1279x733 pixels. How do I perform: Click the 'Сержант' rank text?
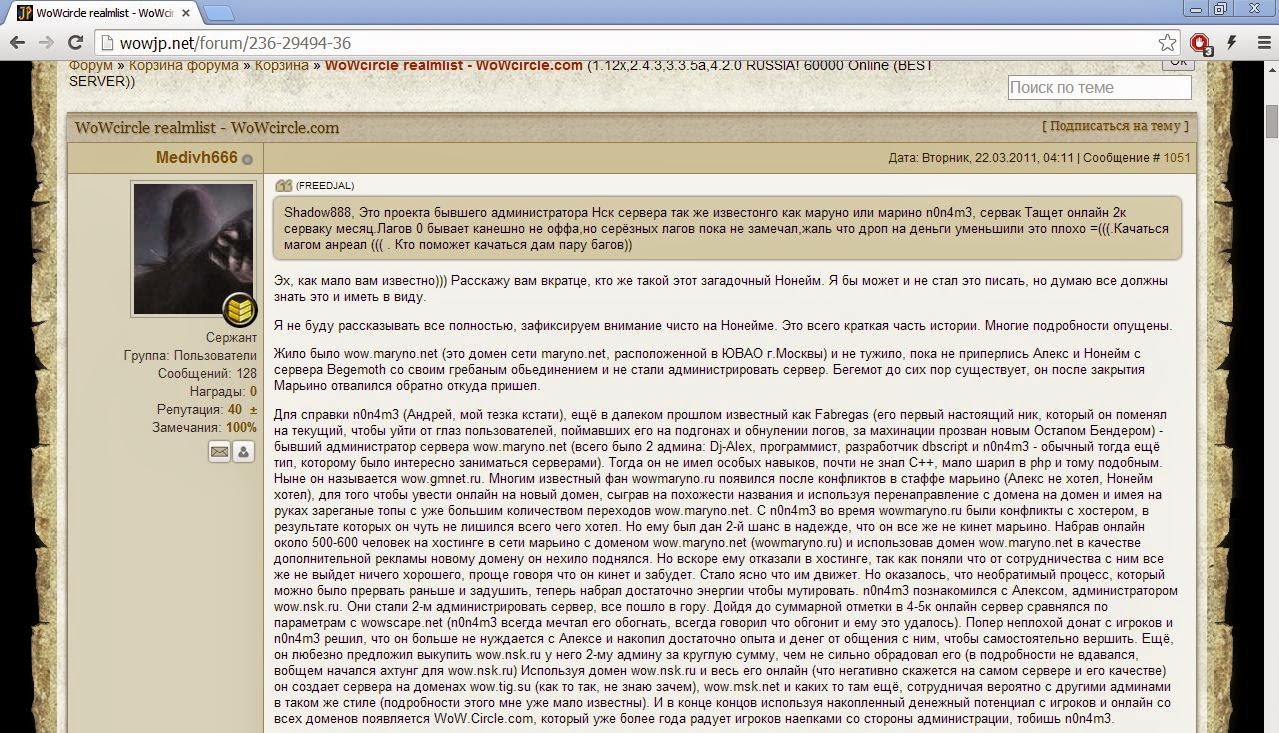[231, 338]
